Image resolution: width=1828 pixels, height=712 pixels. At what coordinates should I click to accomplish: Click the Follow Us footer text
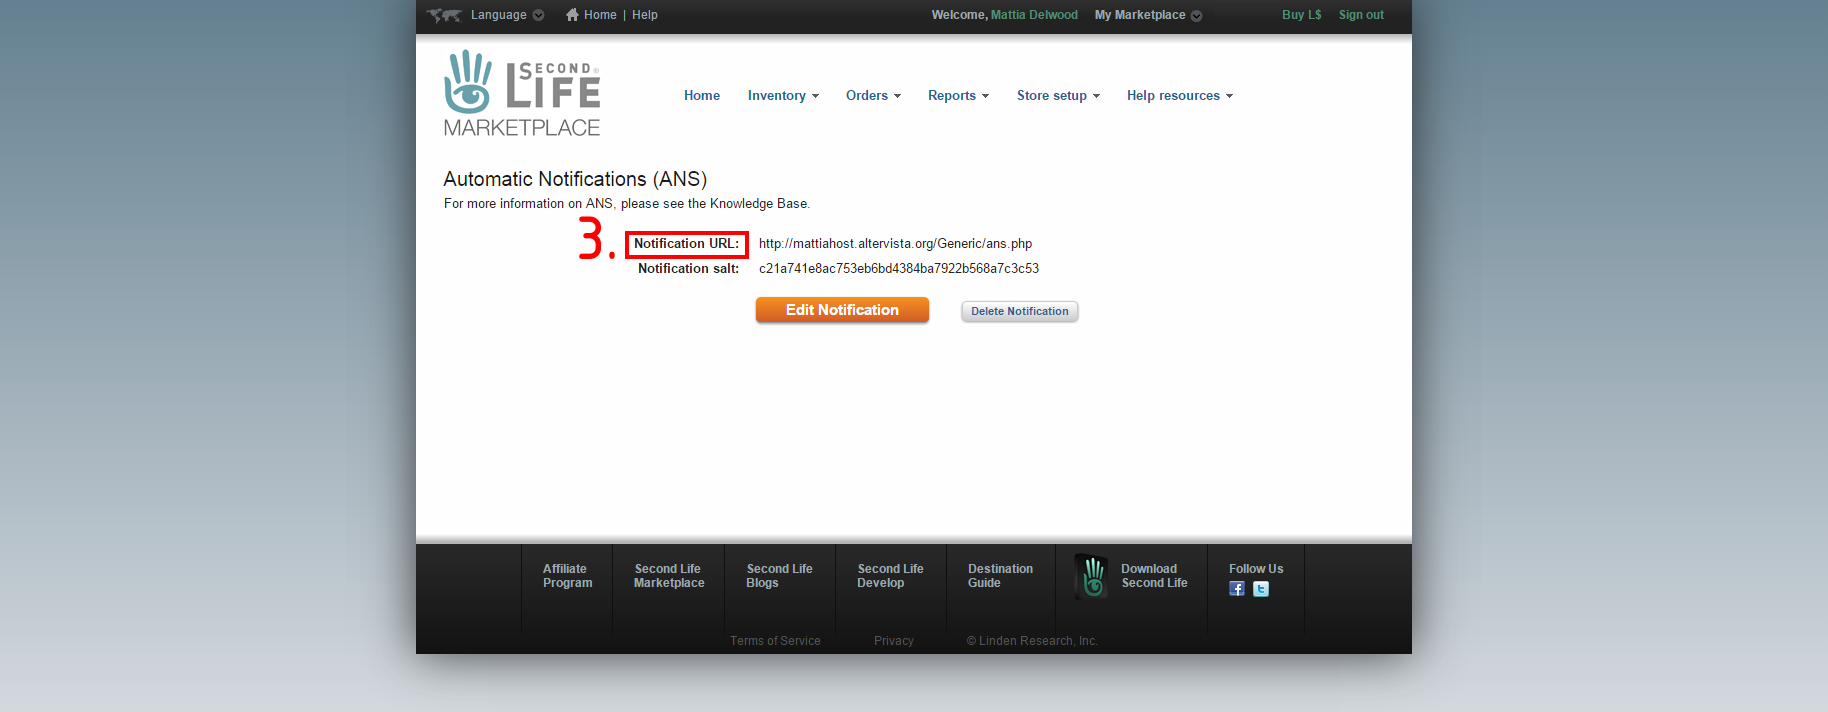tap(1256, 569)
